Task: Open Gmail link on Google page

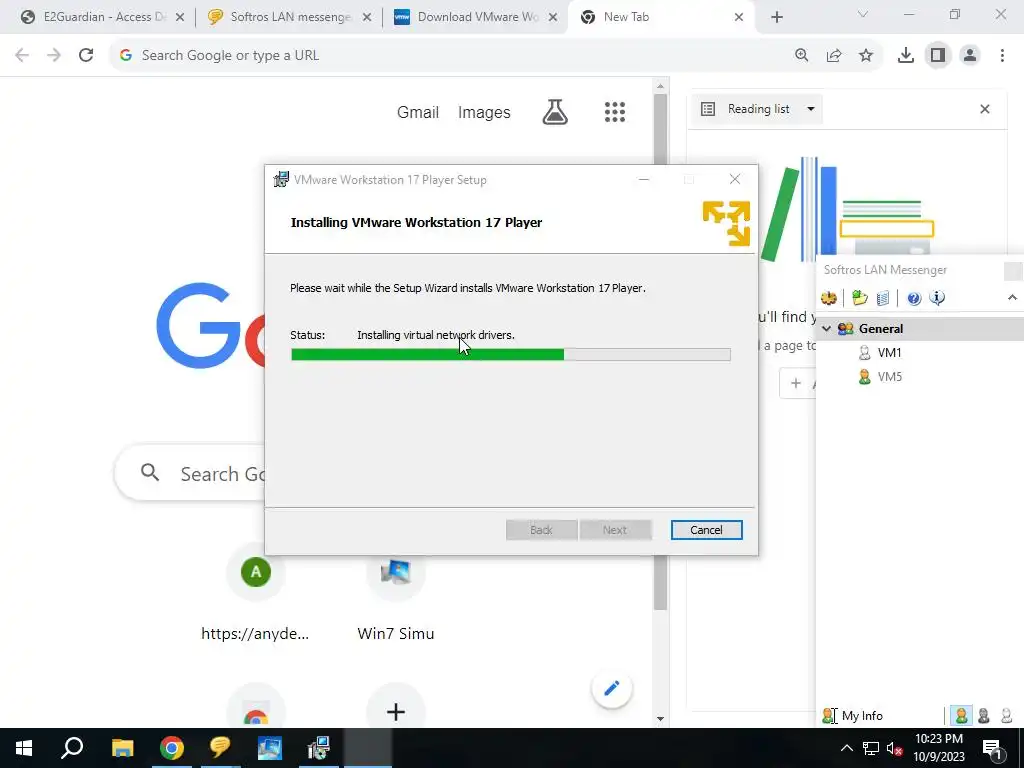Action: (418, 112)
